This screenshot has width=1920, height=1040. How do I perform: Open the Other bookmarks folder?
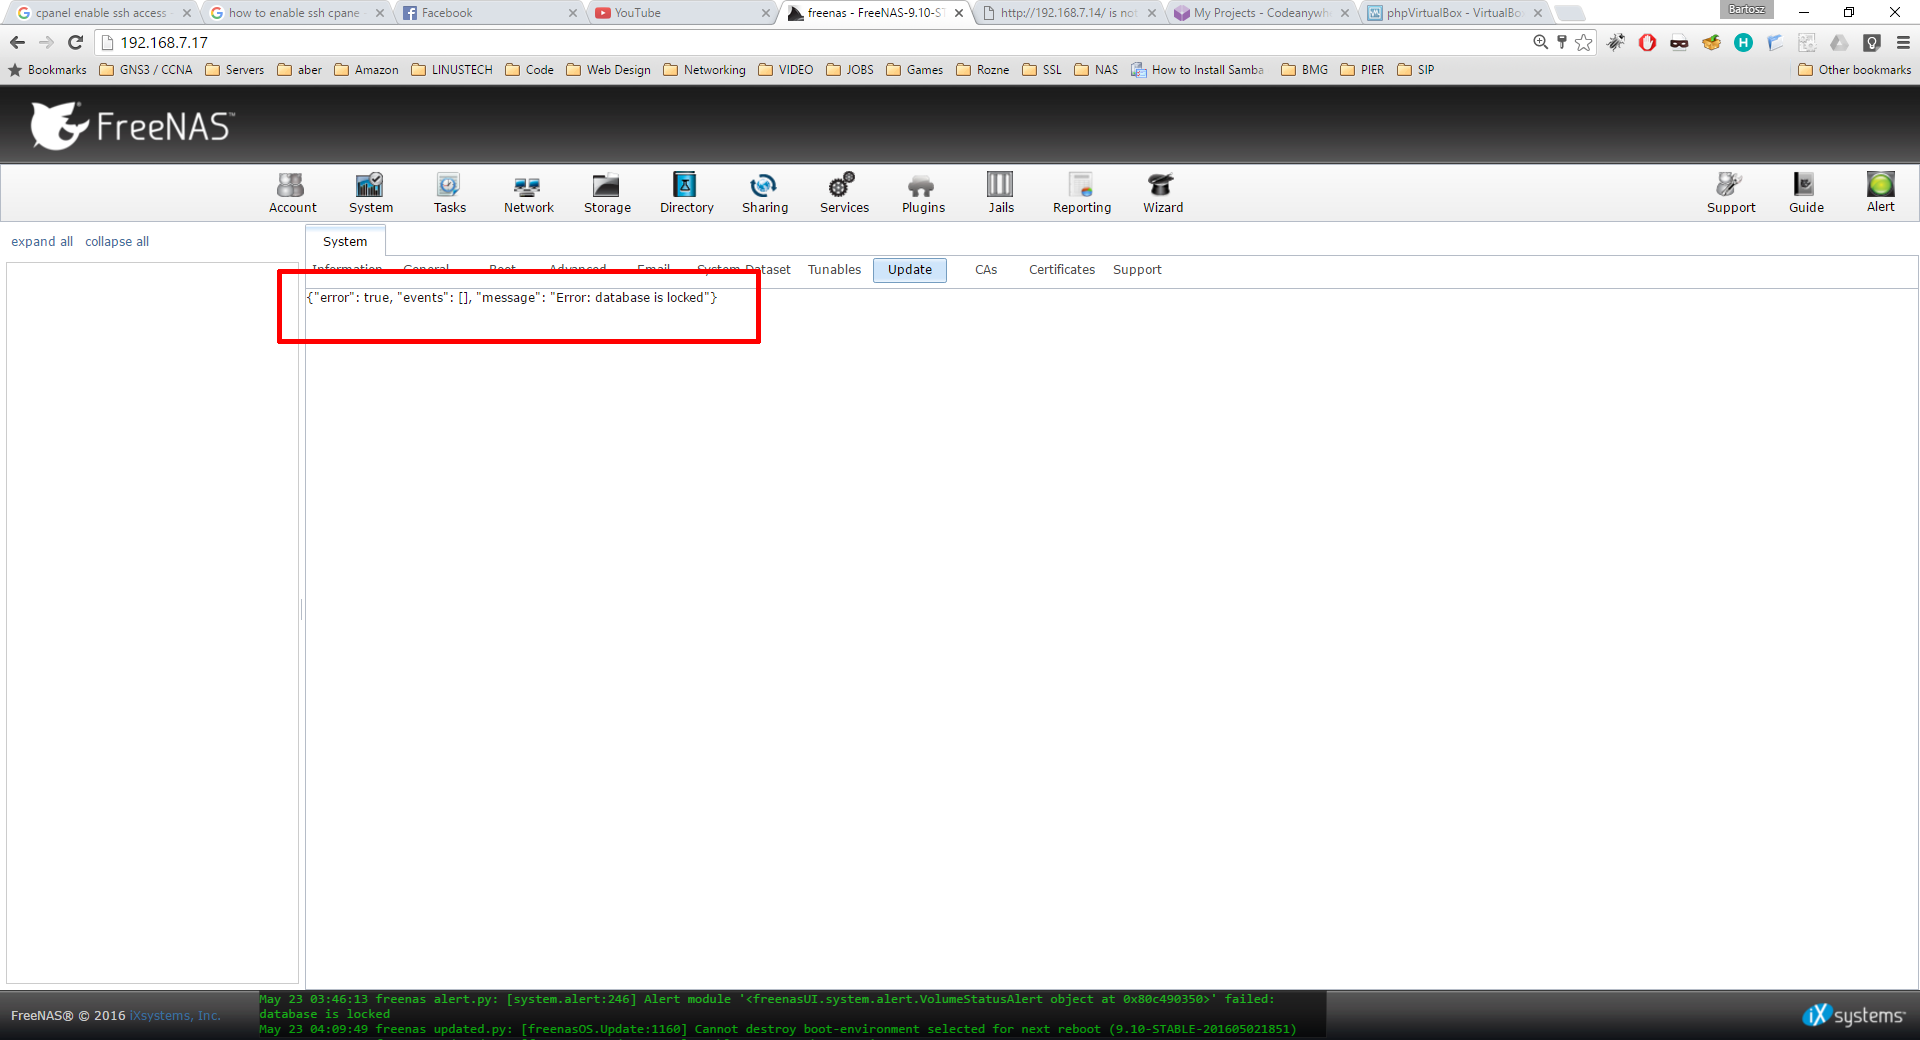(x=1854, y=70)
